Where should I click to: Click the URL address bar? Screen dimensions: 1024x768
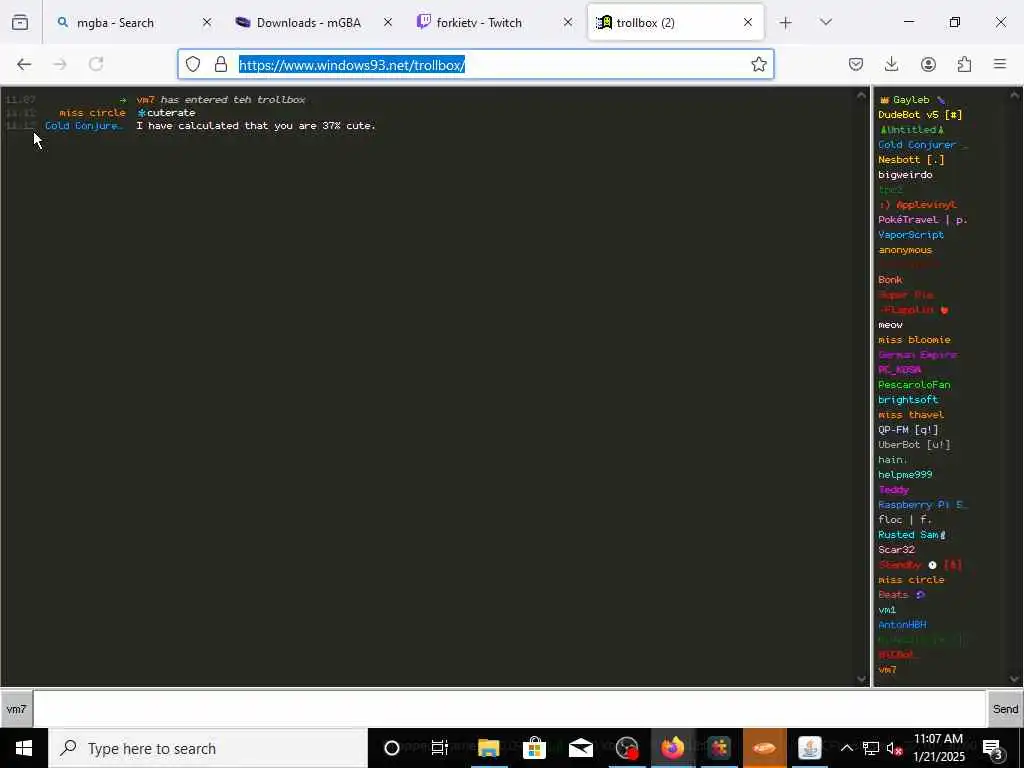click(x=475, y=64)
